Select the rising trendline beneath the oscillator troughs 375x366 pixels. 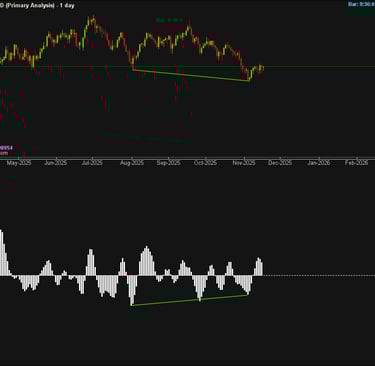(x=189, y=300)
